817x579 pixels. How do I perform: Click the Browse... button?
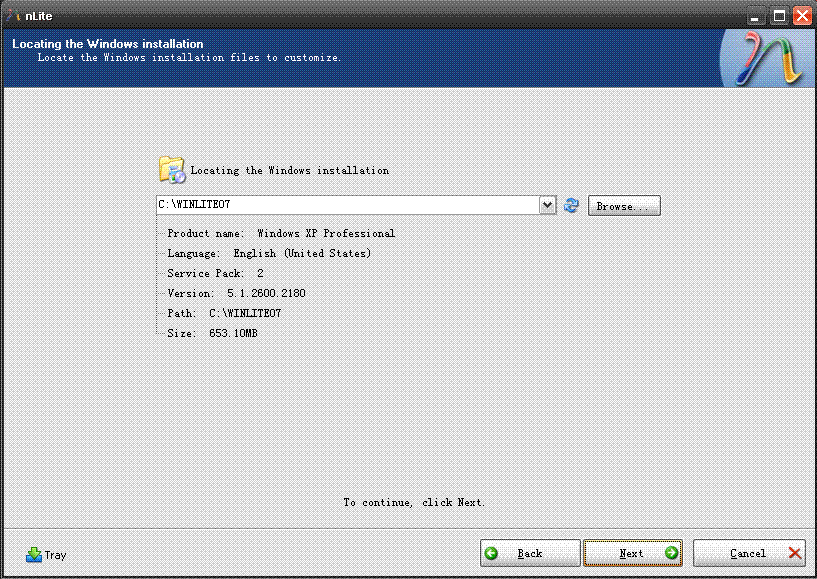click(x=624, y=206)
